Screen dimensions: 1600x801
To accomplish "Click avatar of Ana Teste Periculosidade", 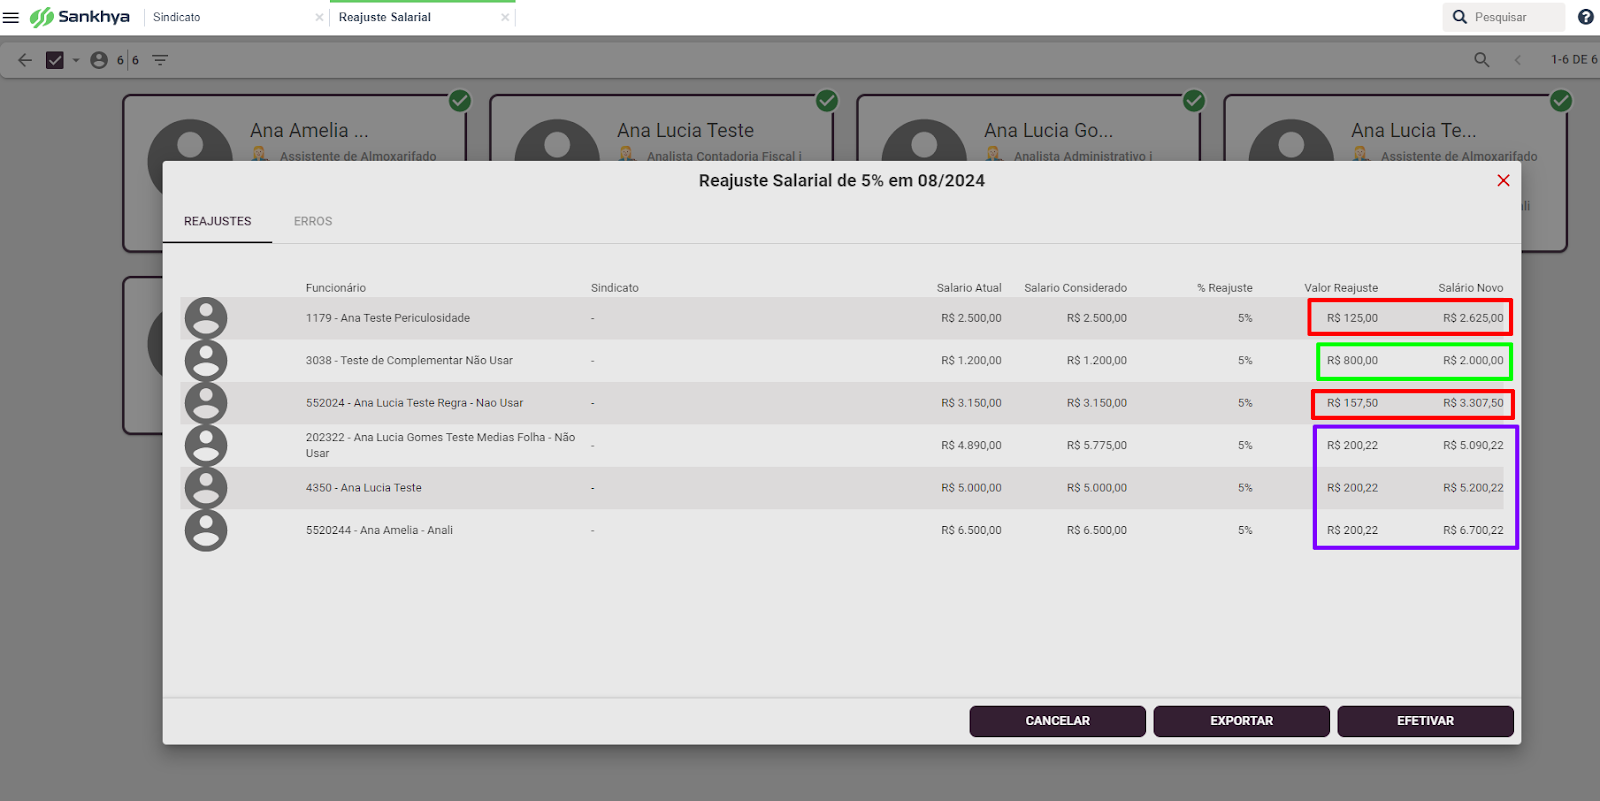I will (x=206, y=318).
